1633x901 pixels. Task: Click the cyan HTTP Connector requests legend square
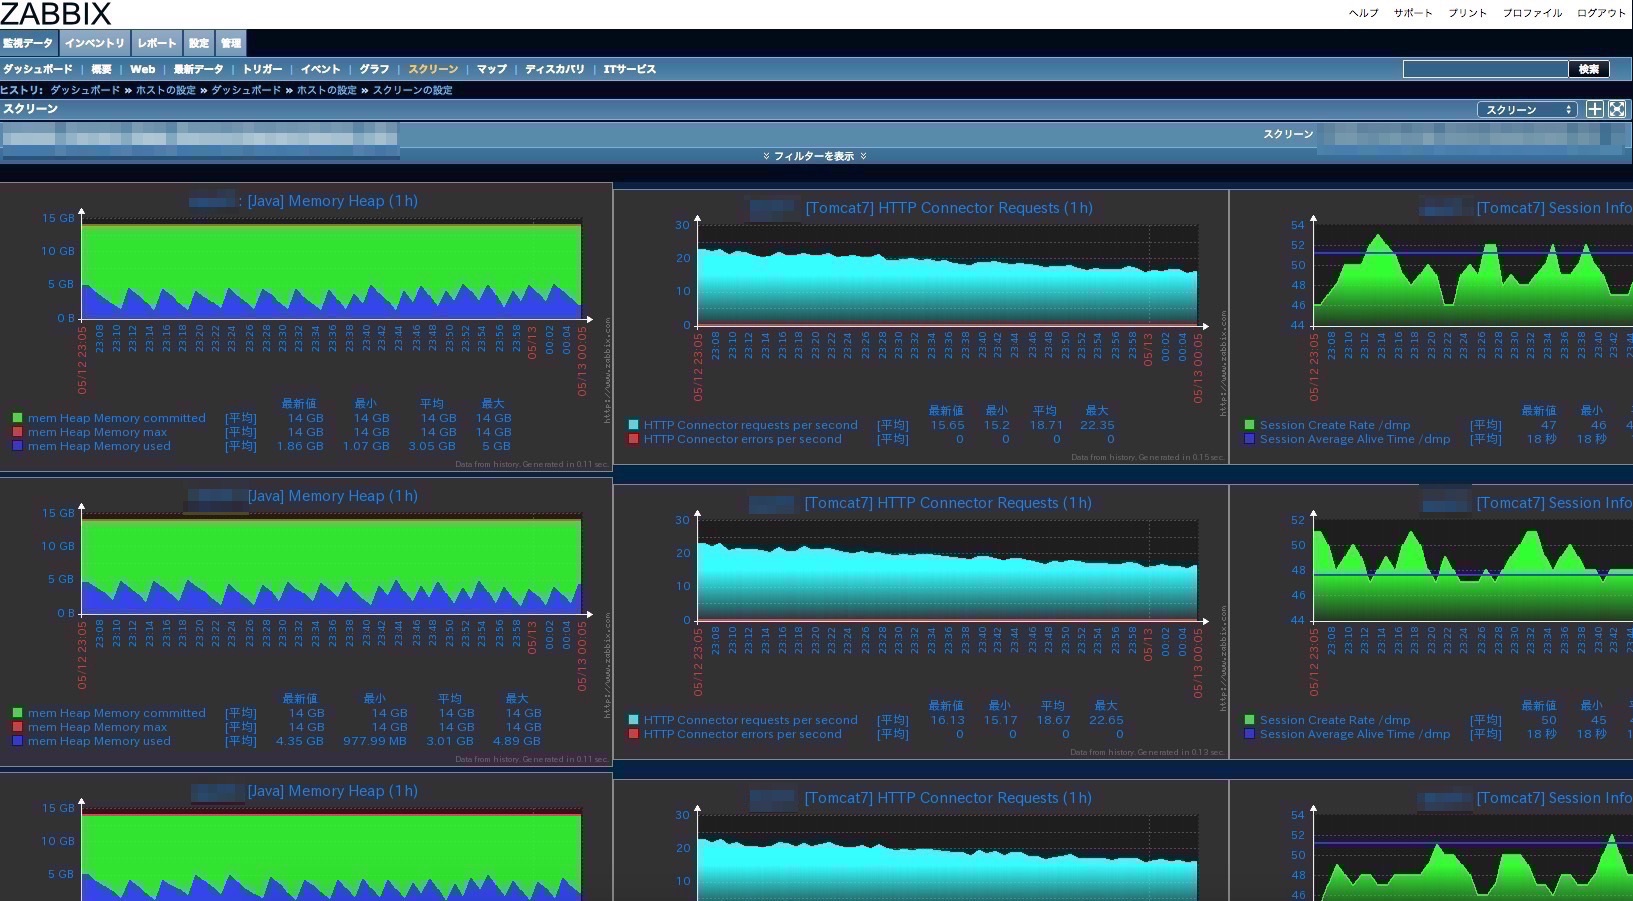coord(634,425)
